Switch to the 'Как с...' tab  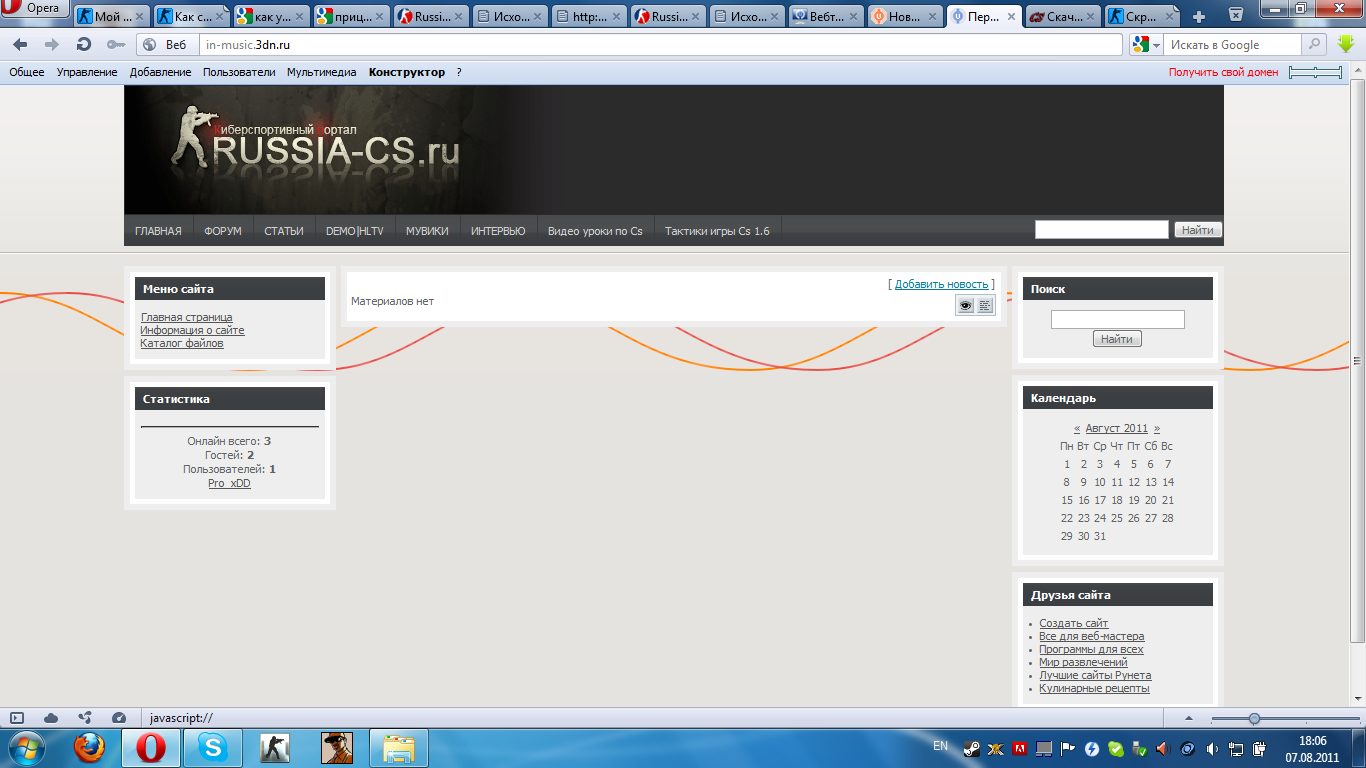191,17
